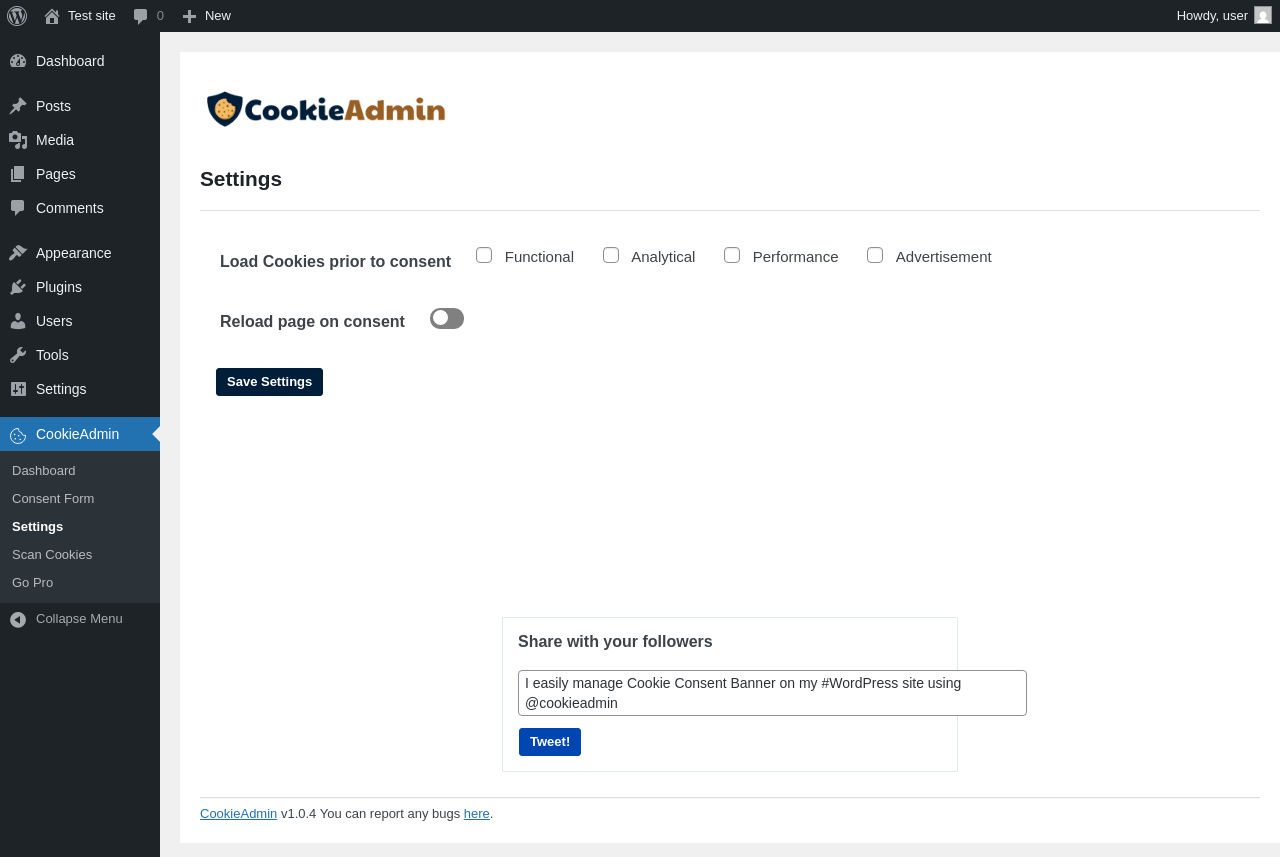The width and height of the screenshot is (1280, 857).
Task: Open the Appearance menu
Action: pyautogui.click(x=80, y=253)
